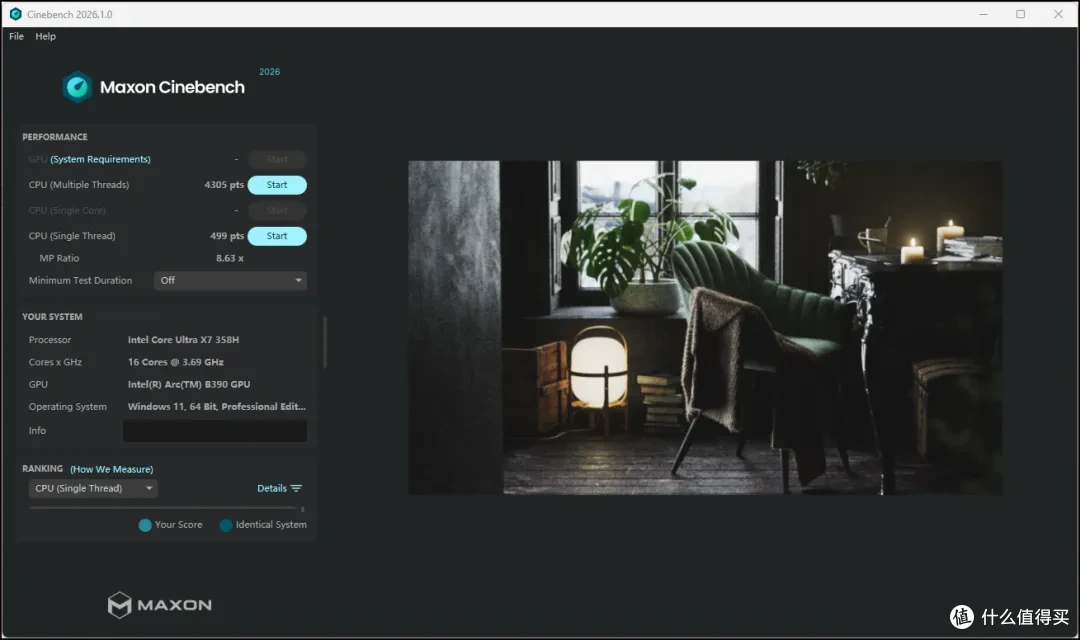This screenshot has width=1080, height=640.
Task: Click the Maxon logo at panel bottom
Action: (x=160, y=605)
